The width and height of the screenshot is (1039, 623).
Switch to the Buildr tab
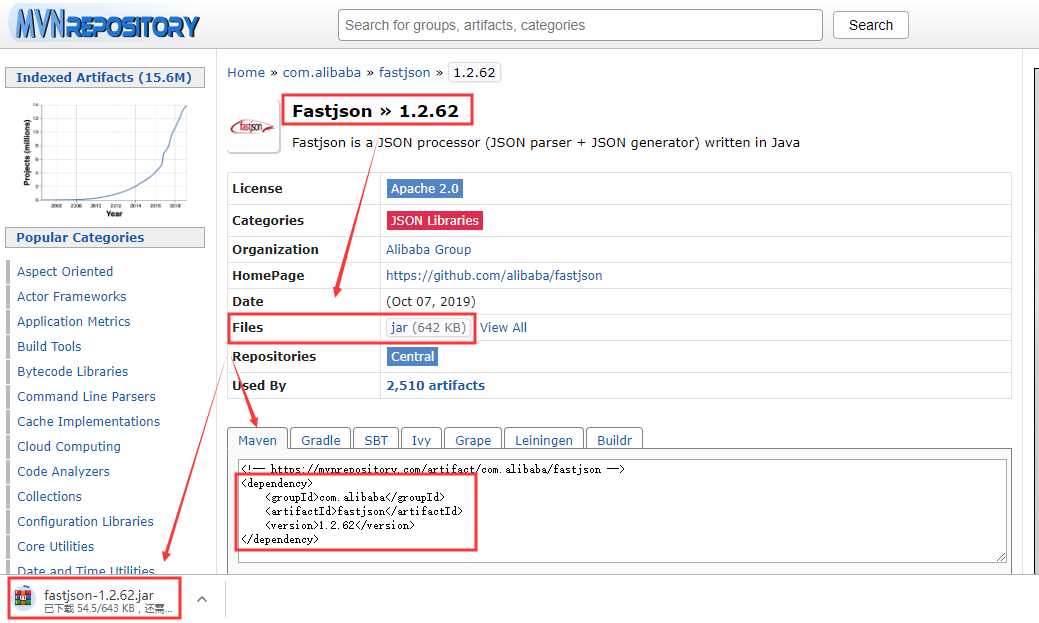[x=614, y=439]
